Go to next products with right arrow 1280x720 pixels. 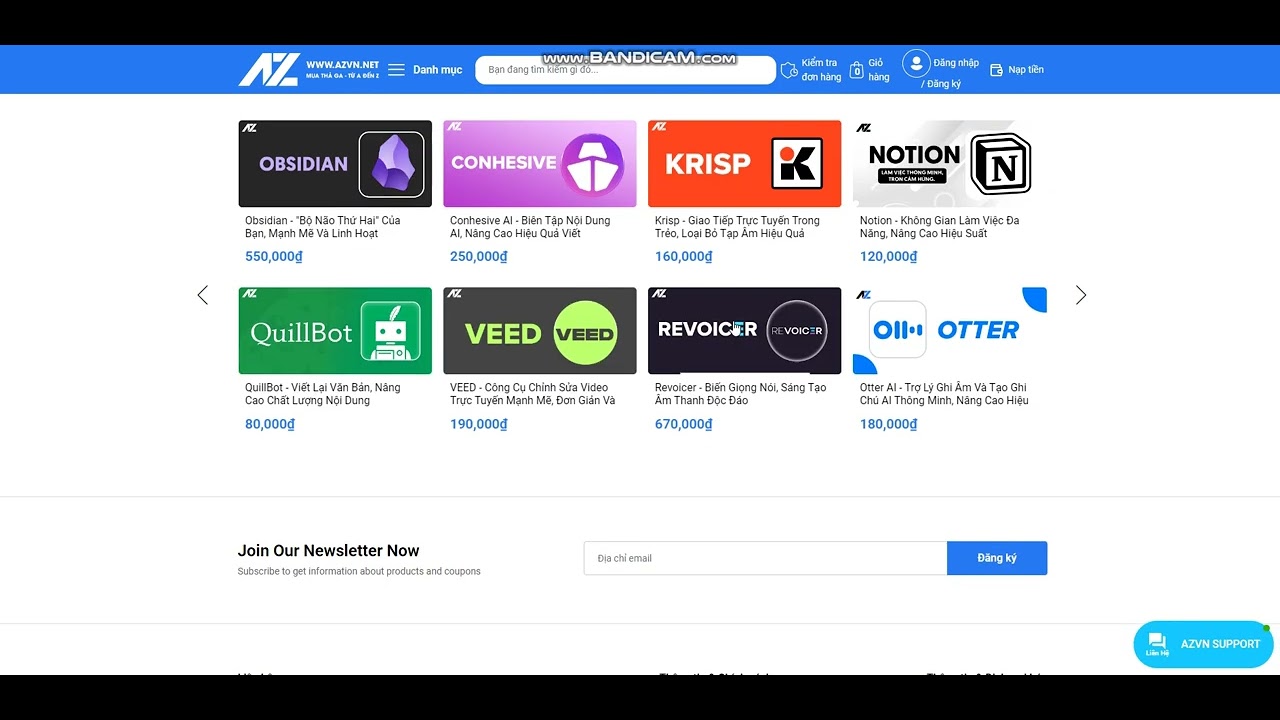tap(1081, 295)
